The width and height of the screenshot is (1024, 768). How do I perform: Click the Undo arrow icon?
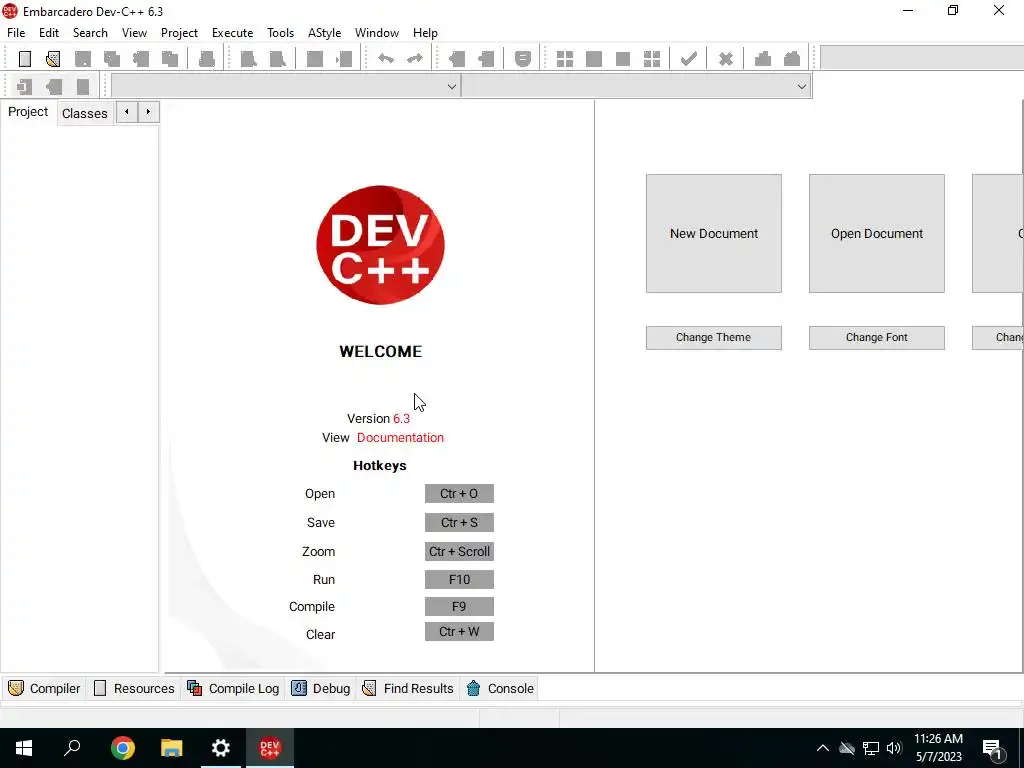point(386,59)
